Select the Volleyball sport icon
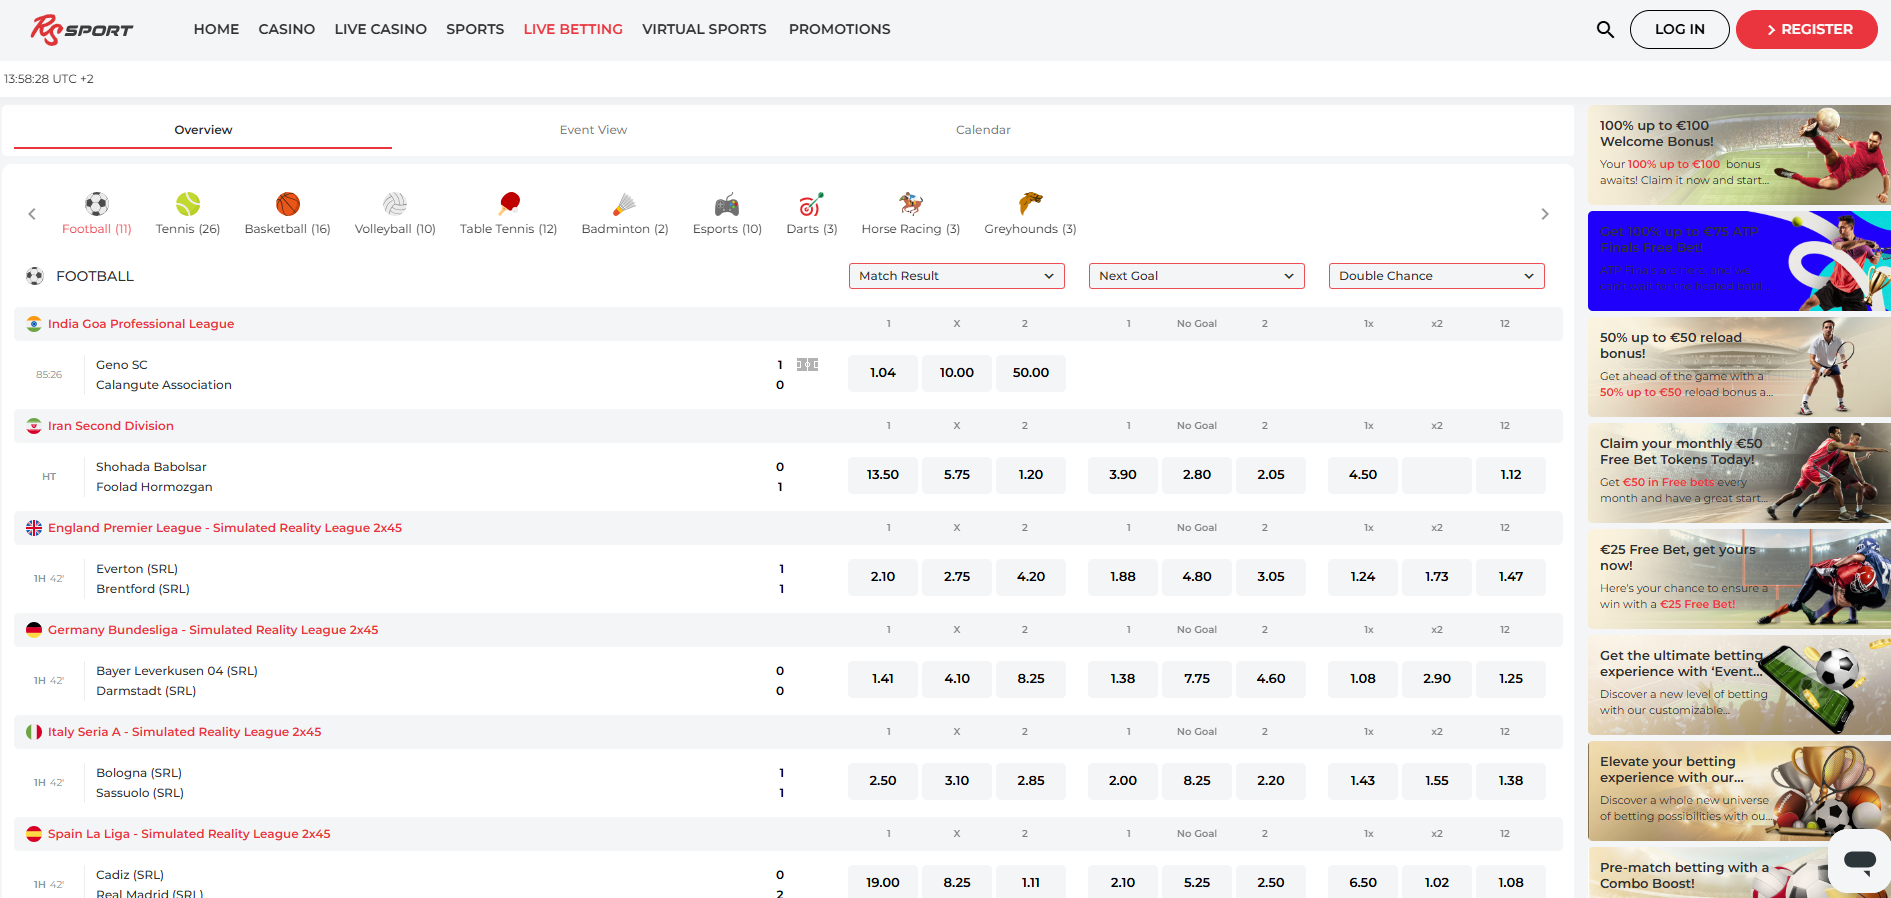The image size is (1891, 898). 395,204
